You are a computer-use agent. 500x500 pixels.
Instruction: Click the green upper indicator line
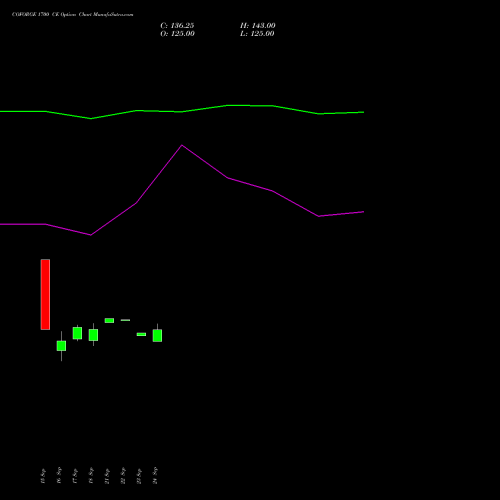(182, 112)
